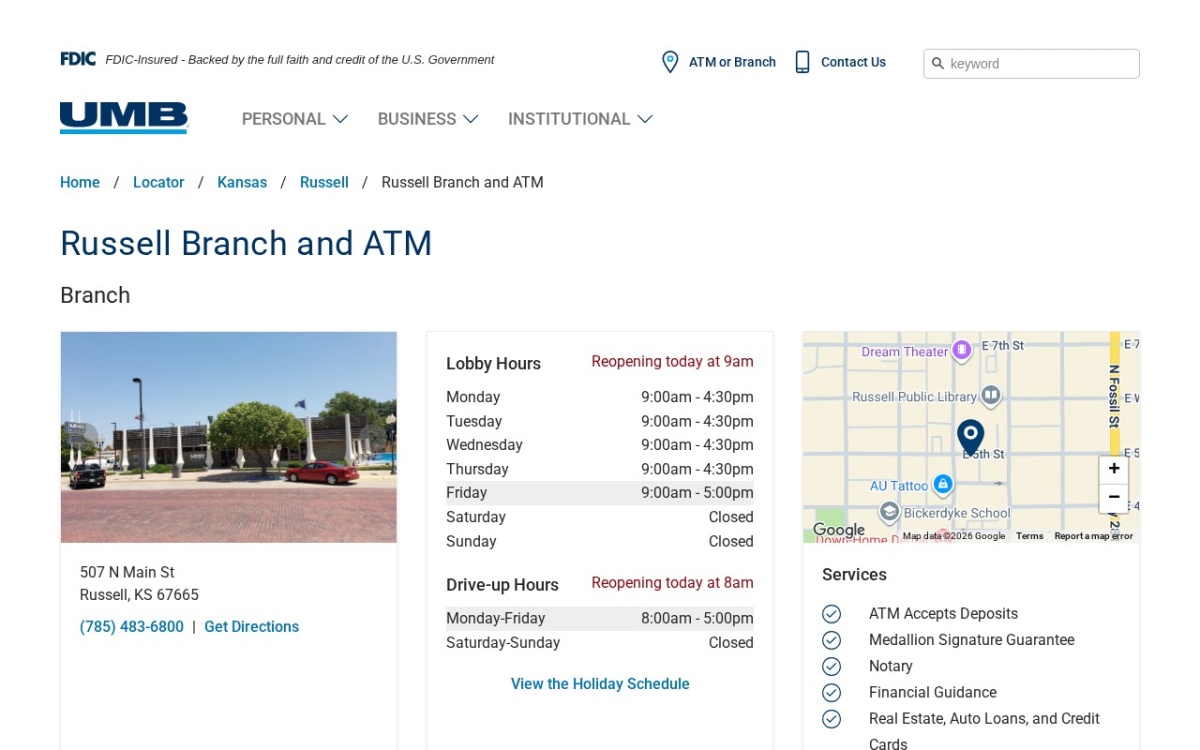The height and width of the screenshot is (750, 1200).
Task: Click the Dream Theater map marker
Action: point(962,350)
